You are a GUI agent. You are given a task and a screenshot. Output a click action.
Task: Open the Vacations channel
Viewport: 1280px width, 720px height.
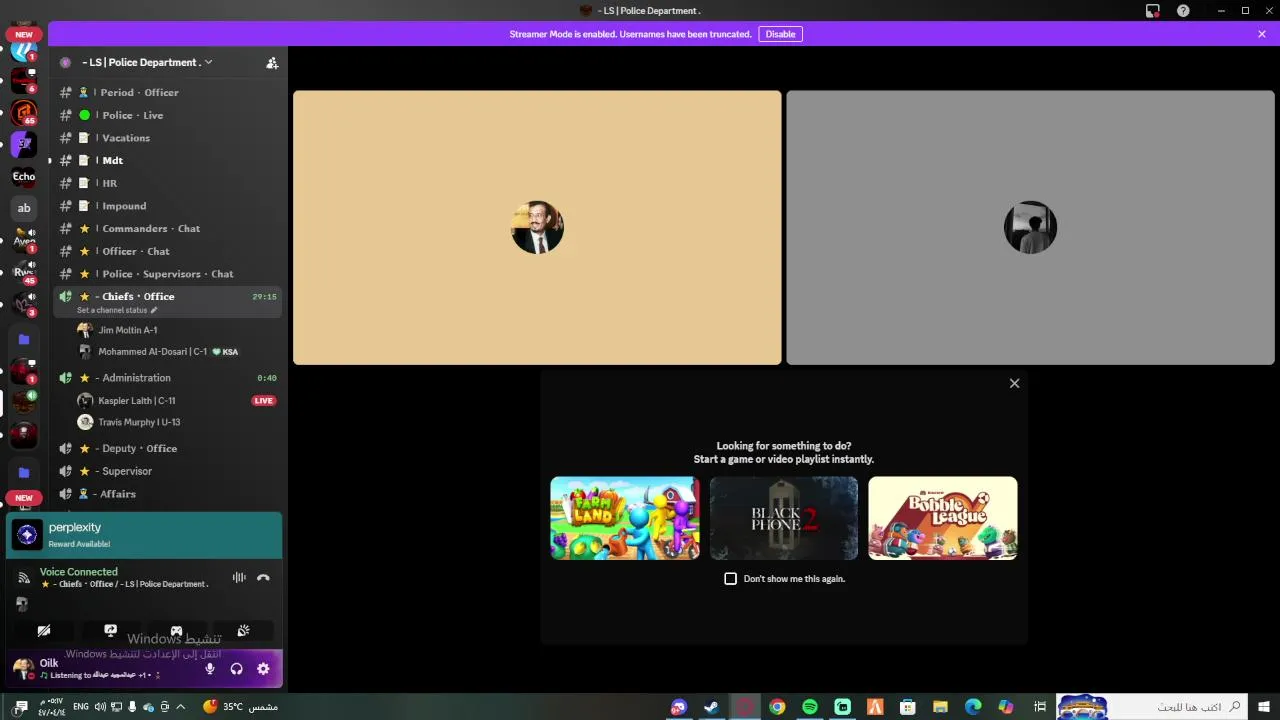[x=167, y=138]
